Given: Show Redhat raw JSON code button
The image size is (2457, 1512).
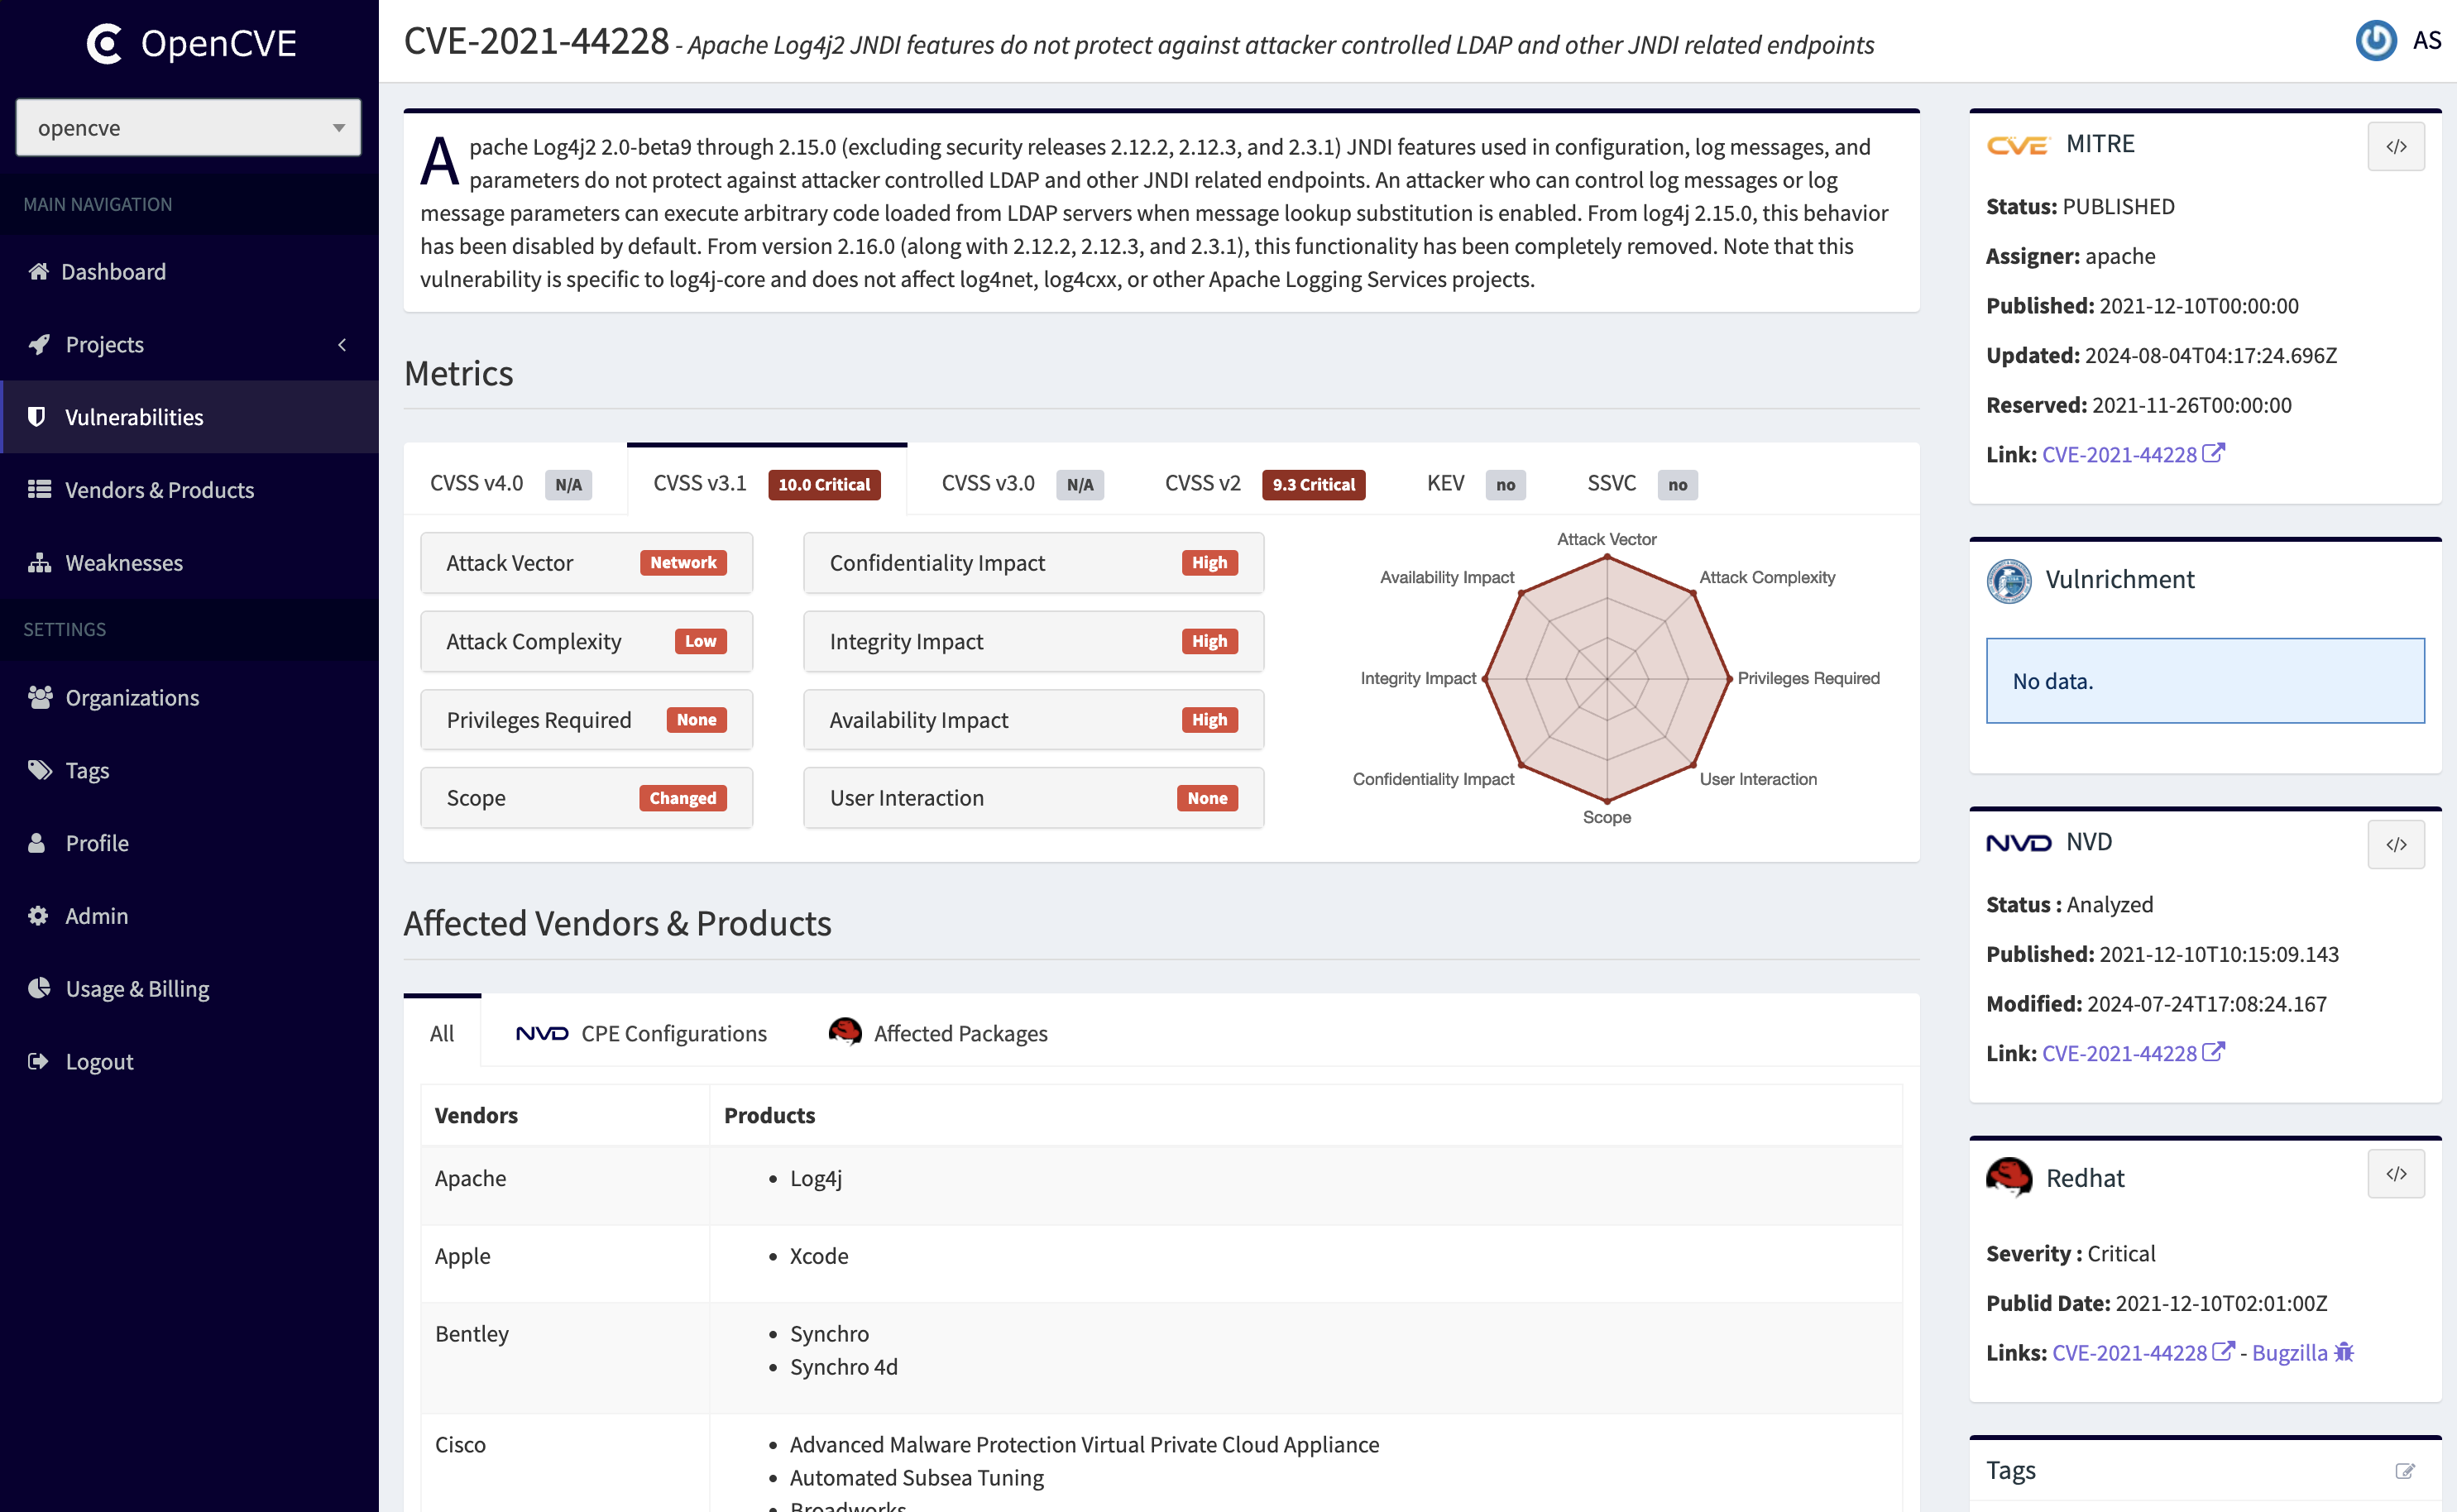Looking at the screenshot, I should (2395, 1174).
